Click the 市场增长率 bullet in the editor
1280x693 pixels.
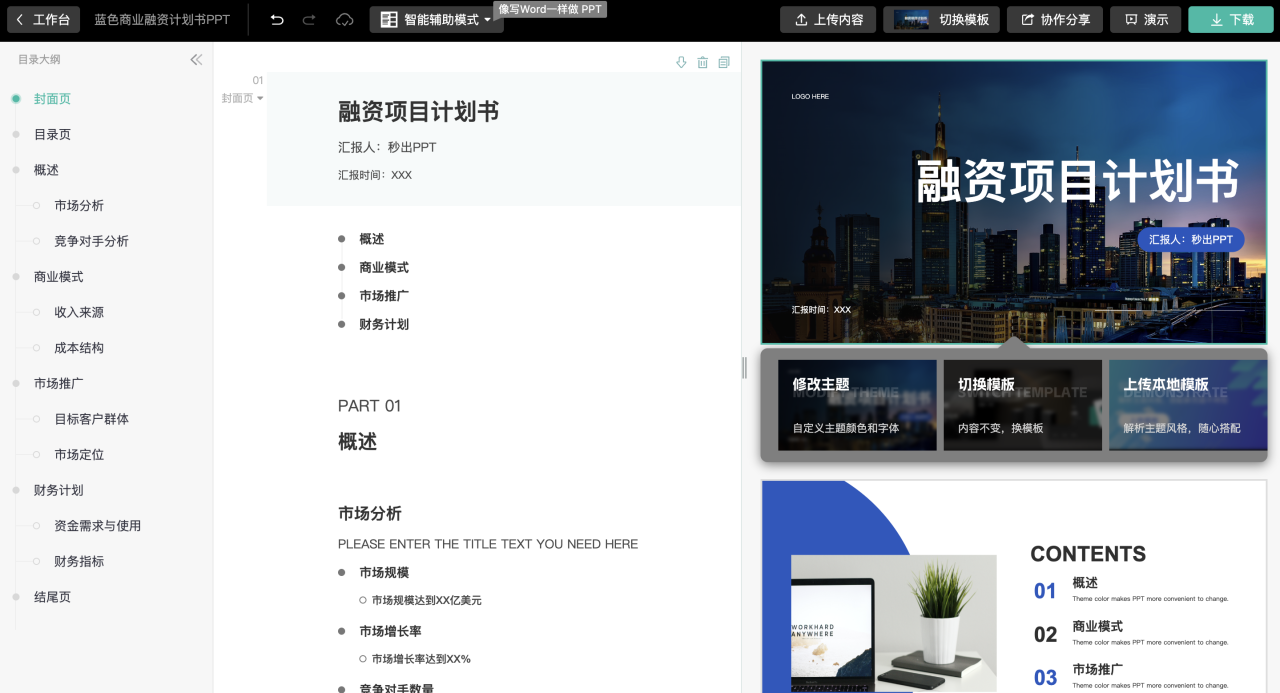(390, 632)
